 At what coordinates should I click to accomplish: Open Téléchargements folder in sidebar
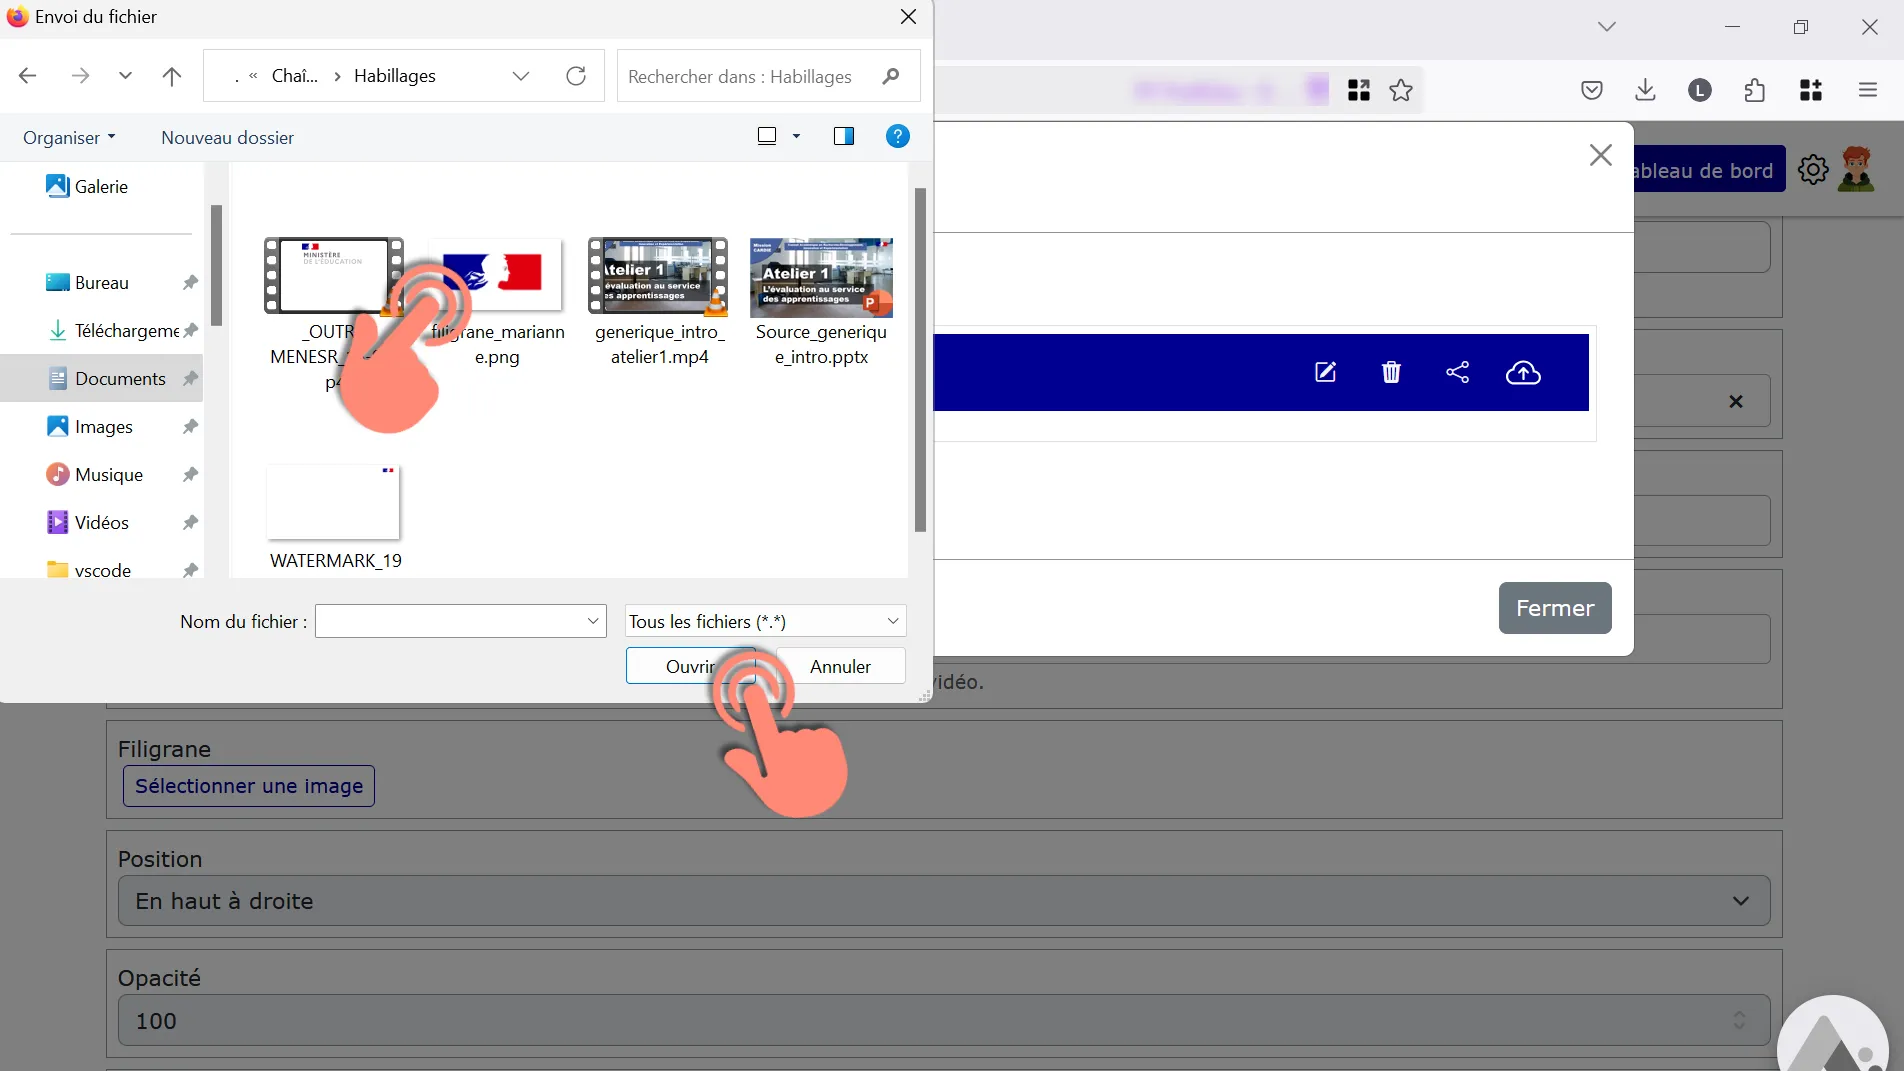pyautogui.click(x=112, y=331)
